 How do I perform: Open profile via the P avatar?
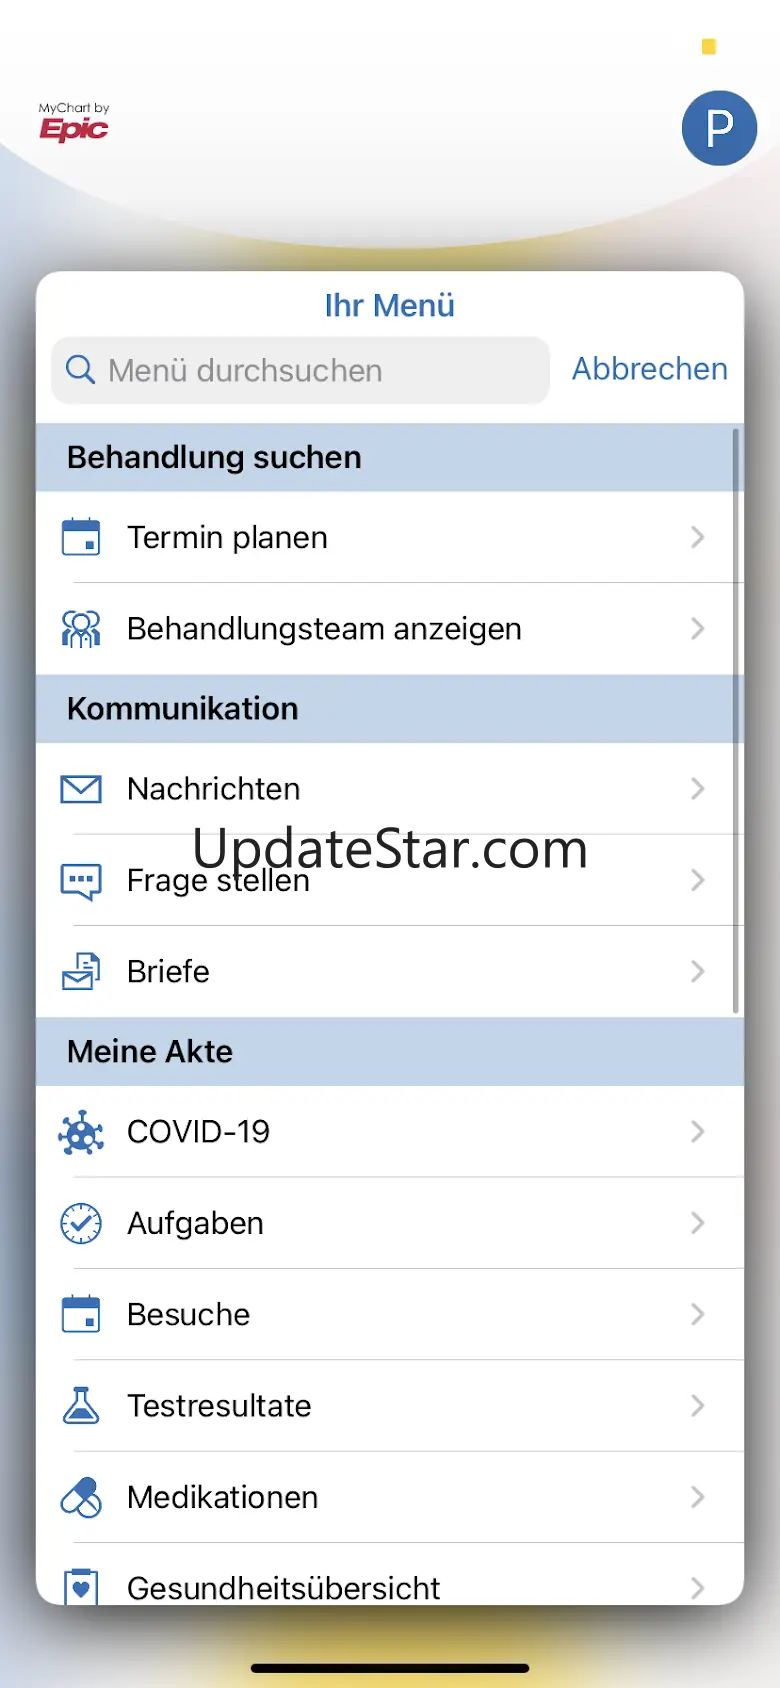(719, 128)
